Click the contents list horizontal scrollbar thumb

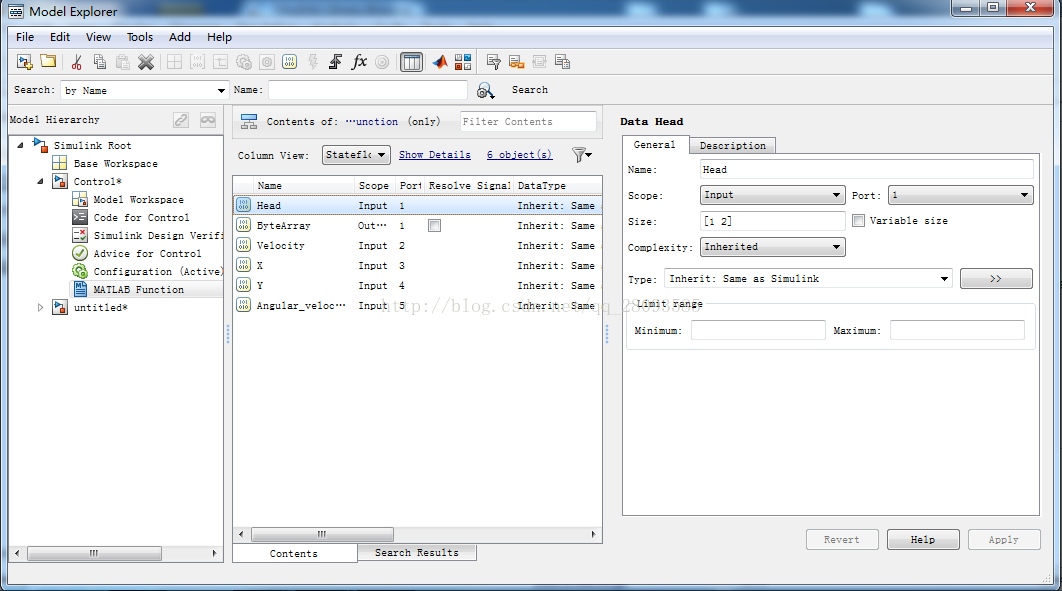[x=322, y=534]
